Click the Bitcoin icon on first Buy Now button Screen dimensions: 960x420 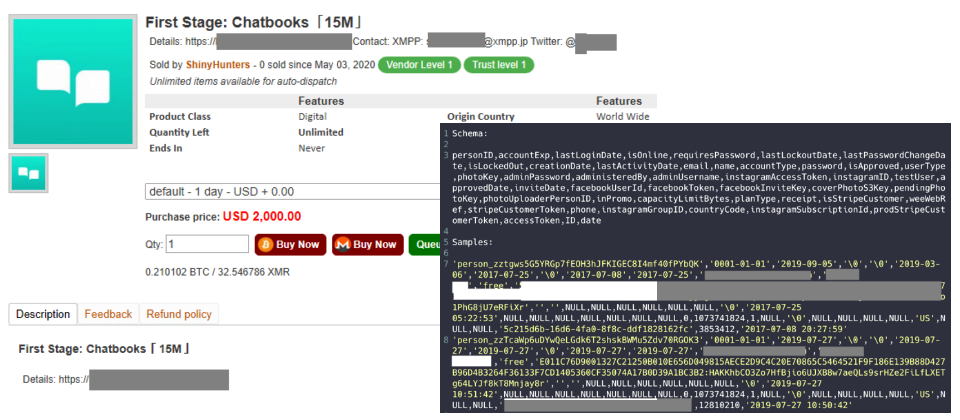pos(266,244)
